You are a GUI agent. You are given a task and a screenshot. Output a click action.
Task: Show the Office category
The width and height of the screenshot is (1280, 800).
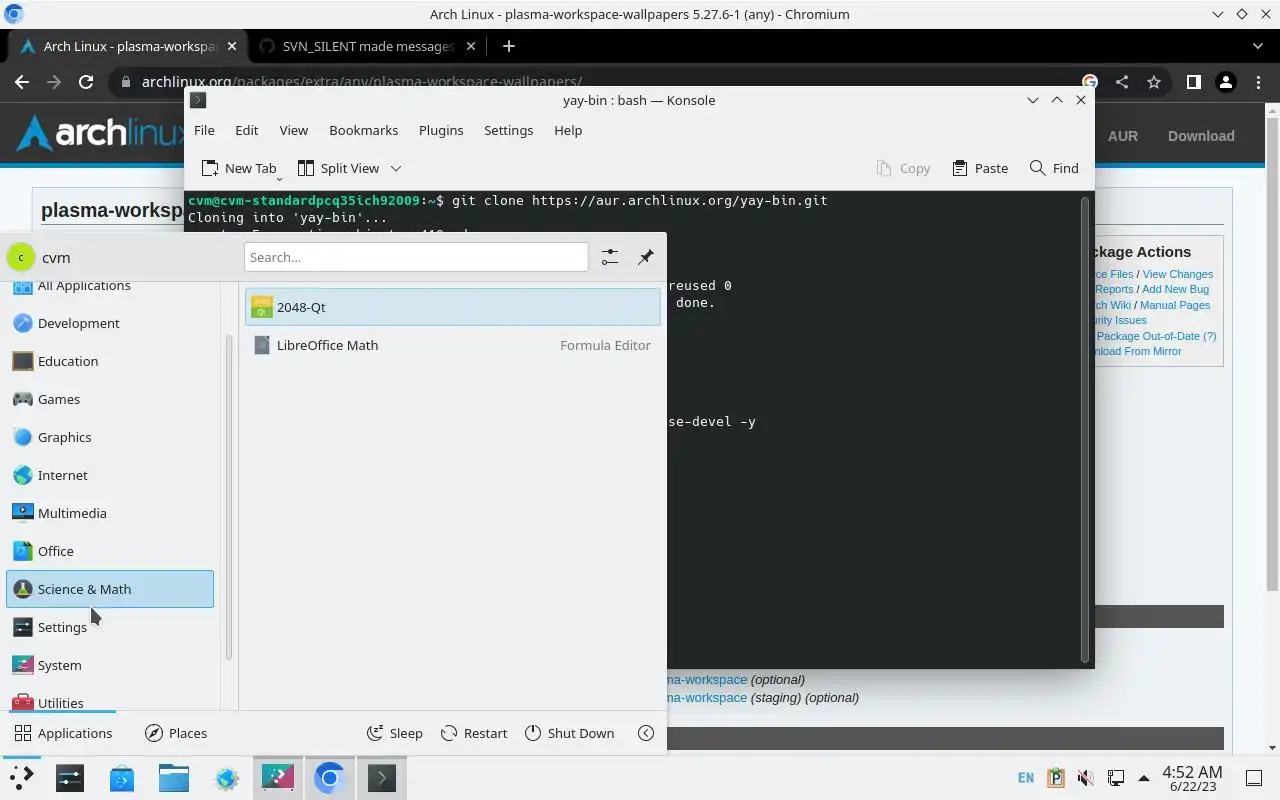point(110,551)
